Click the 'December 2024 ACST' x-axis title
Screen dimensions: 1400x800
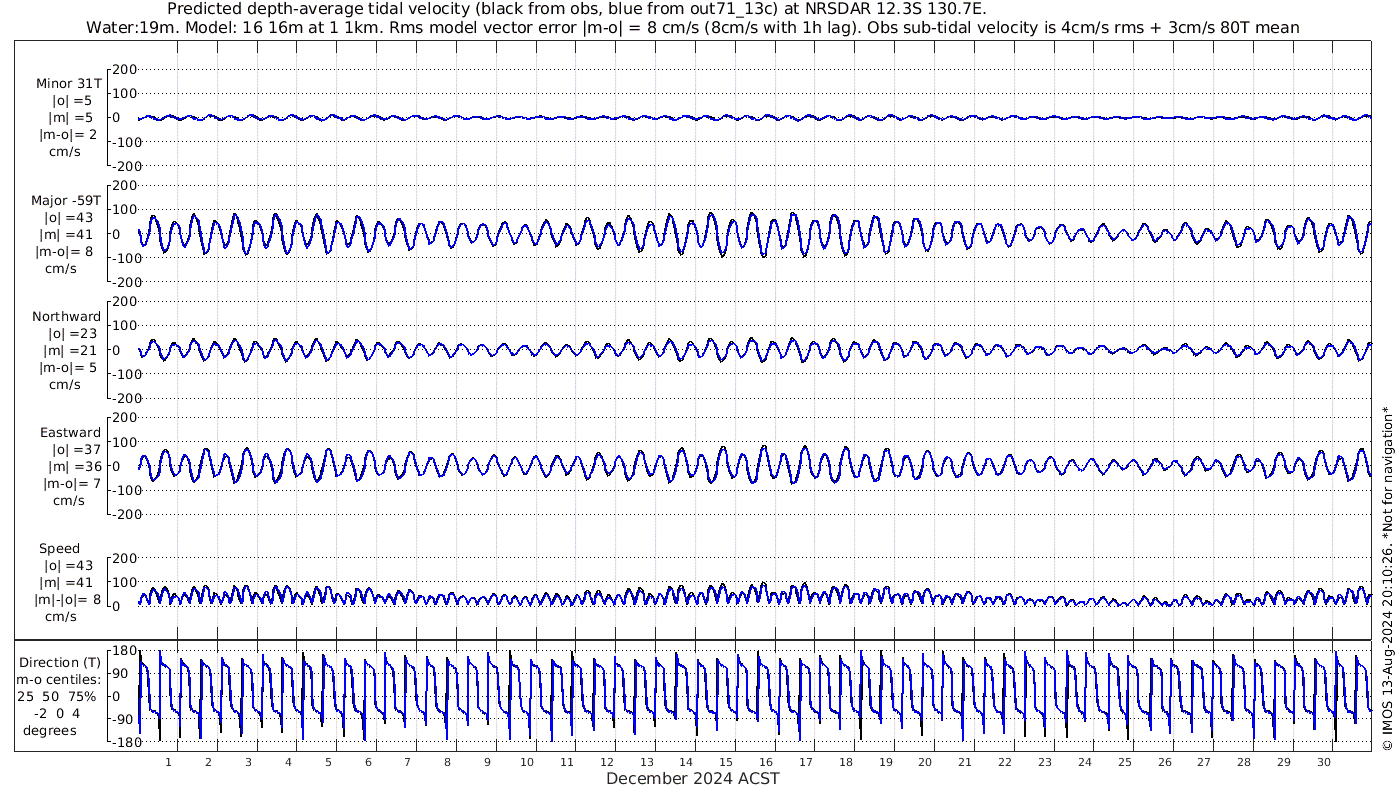[693, 779]
